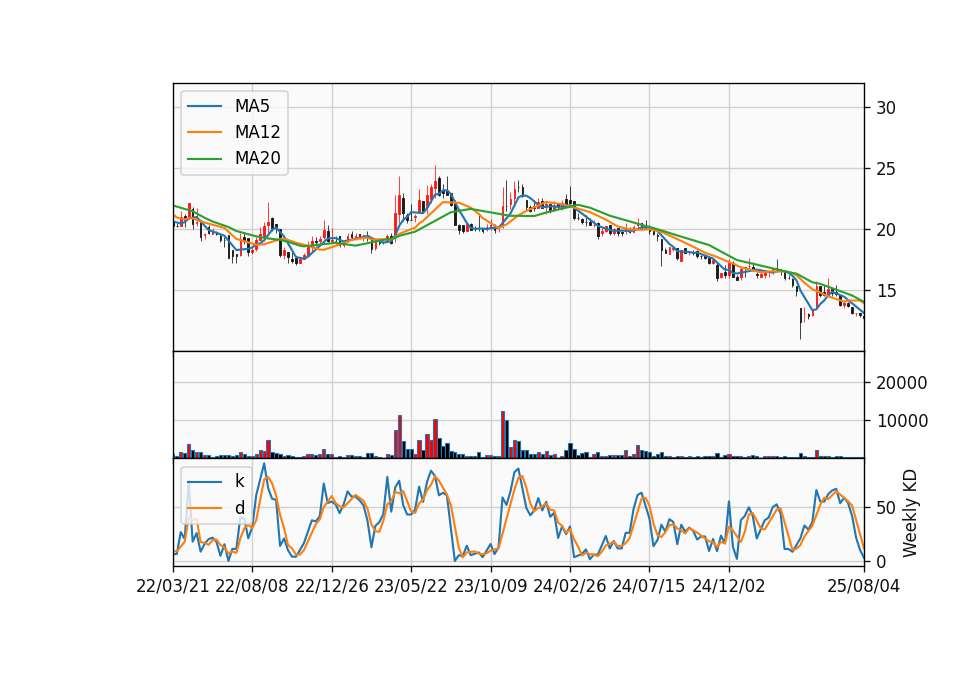Click the 24/12/02 date tick label
Screen dimensions: 960x690
(x=729, y=586)
